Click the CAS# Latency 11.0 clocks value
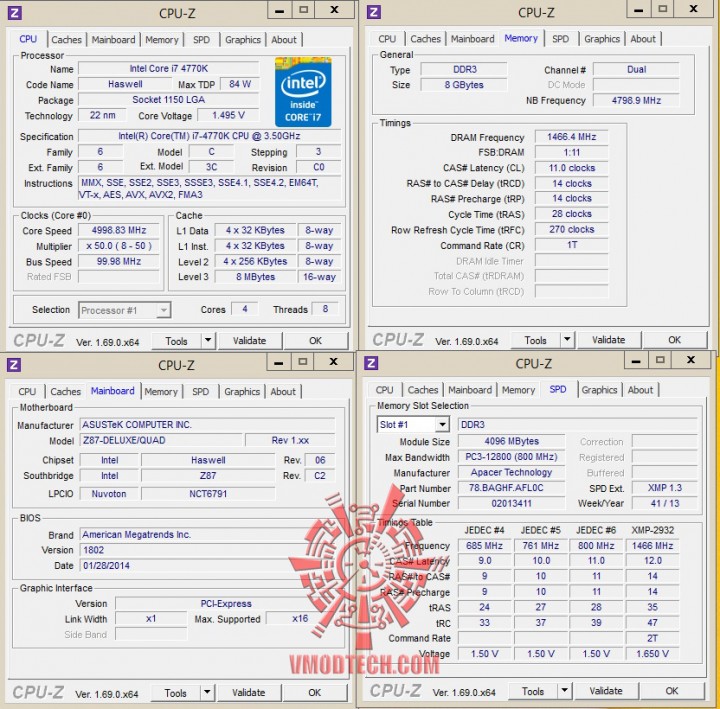Image resolution: width=720 pixels, height=709 pixels. [x=572, y=168]
